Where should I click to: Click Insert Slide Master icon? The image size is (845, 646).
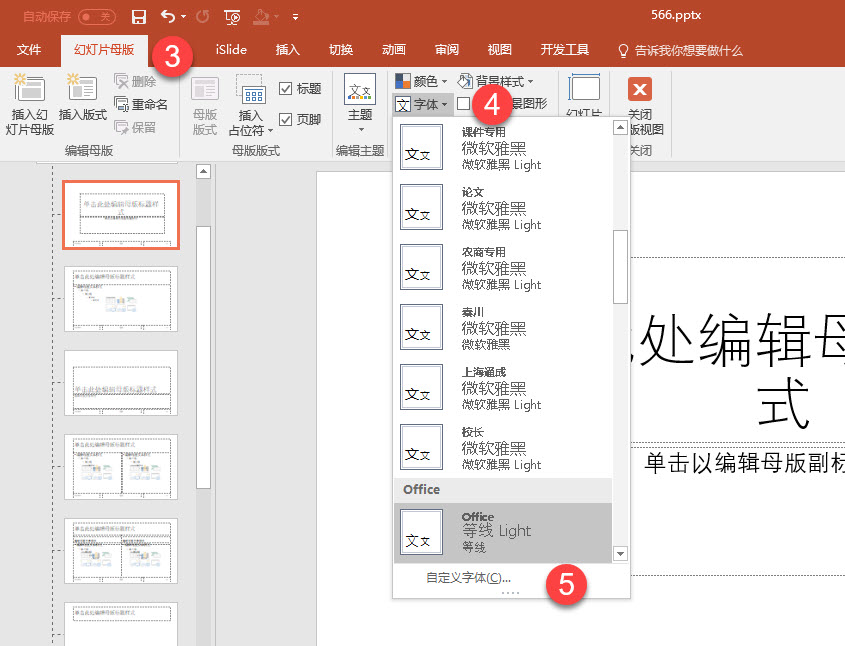coord(30,88)
